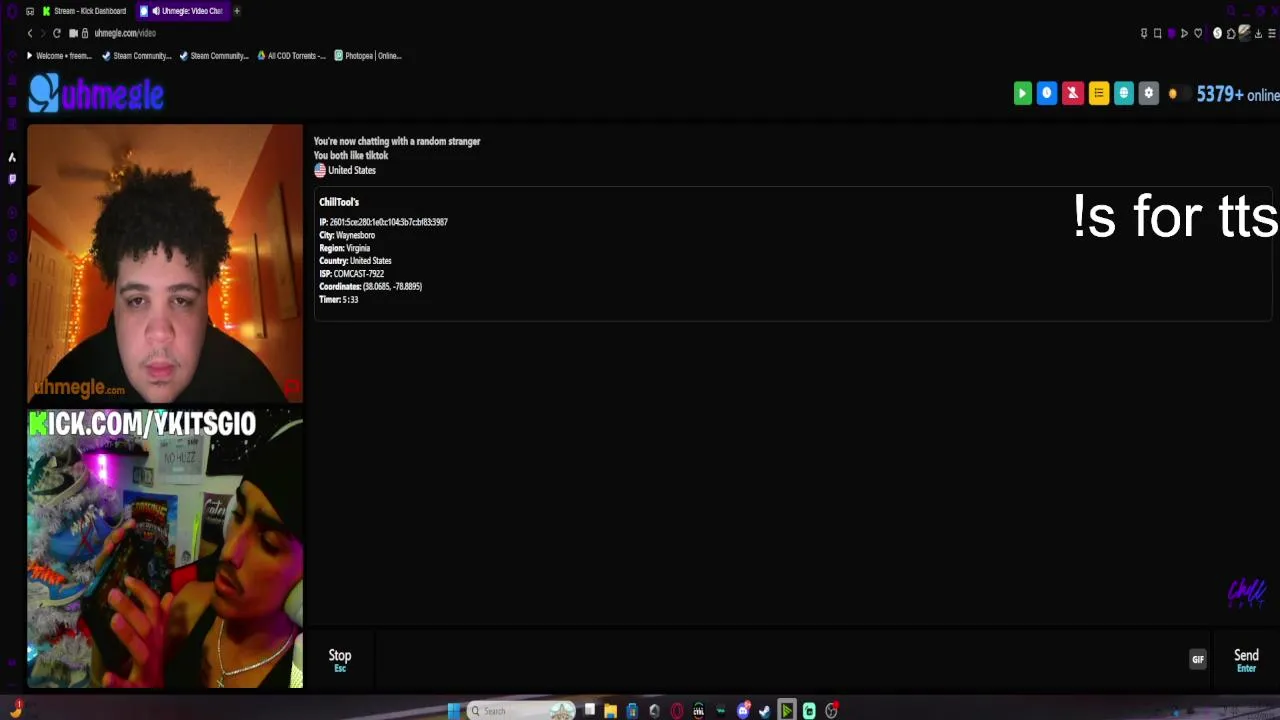Open Microsoft Store from the taskbar

point(632,711)
